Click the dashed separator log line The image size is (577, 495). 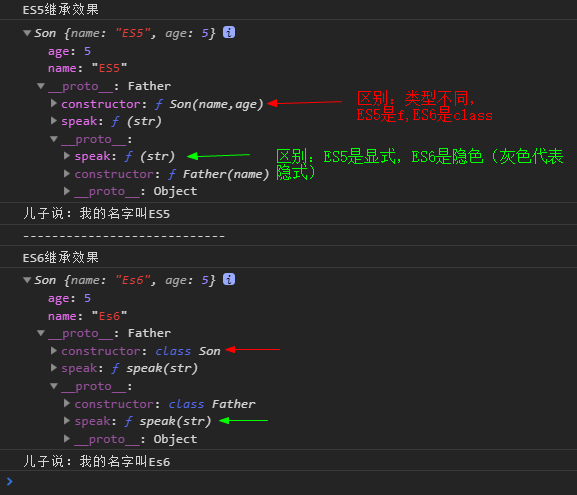click(x=124, y=236)
